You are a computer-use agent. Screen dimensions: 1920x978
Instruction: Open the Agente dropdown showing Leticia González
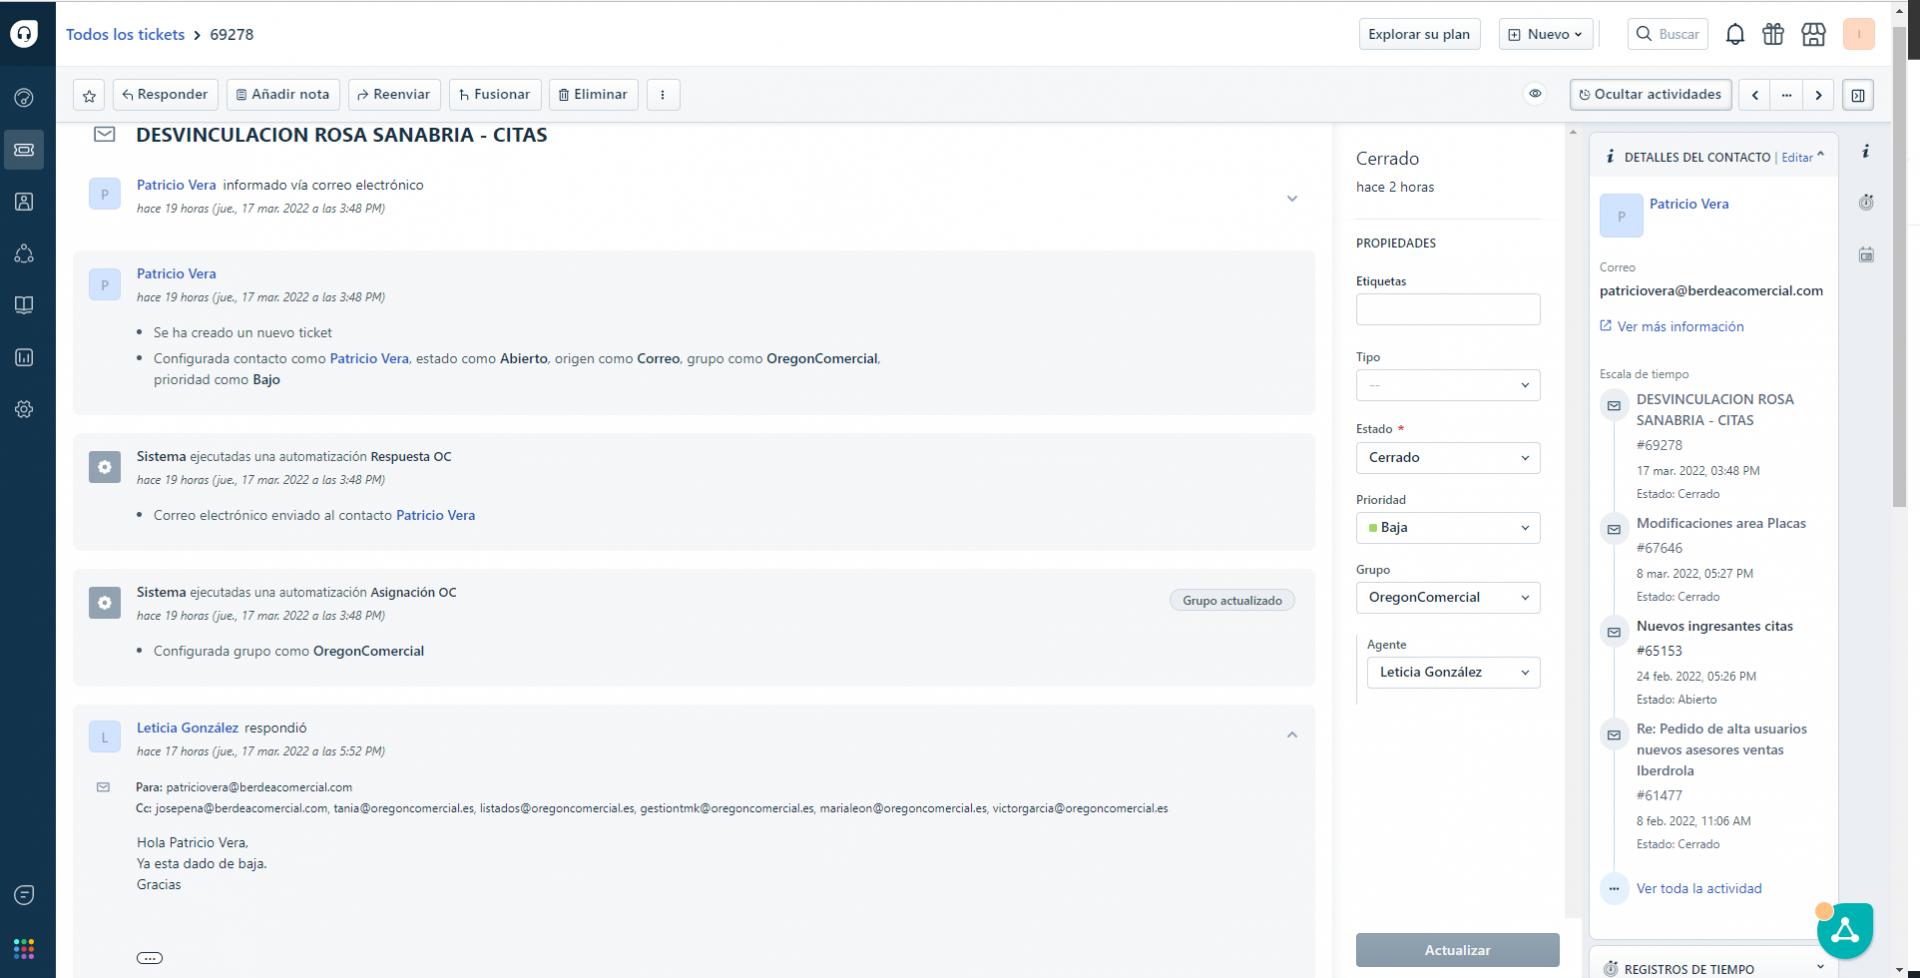(x=1453, y=672)
